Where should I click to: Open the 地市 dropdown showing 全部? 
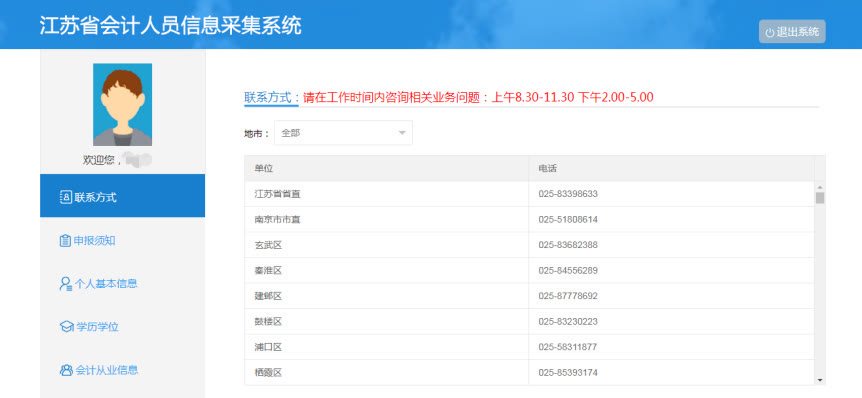343,133
